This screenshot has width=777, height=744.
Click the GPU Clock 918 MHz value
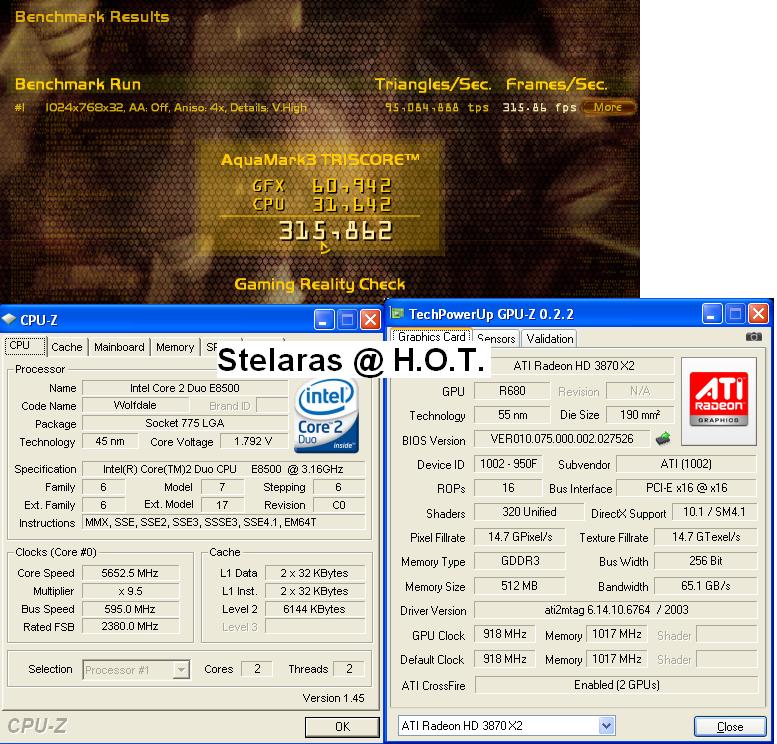[504, 634]
